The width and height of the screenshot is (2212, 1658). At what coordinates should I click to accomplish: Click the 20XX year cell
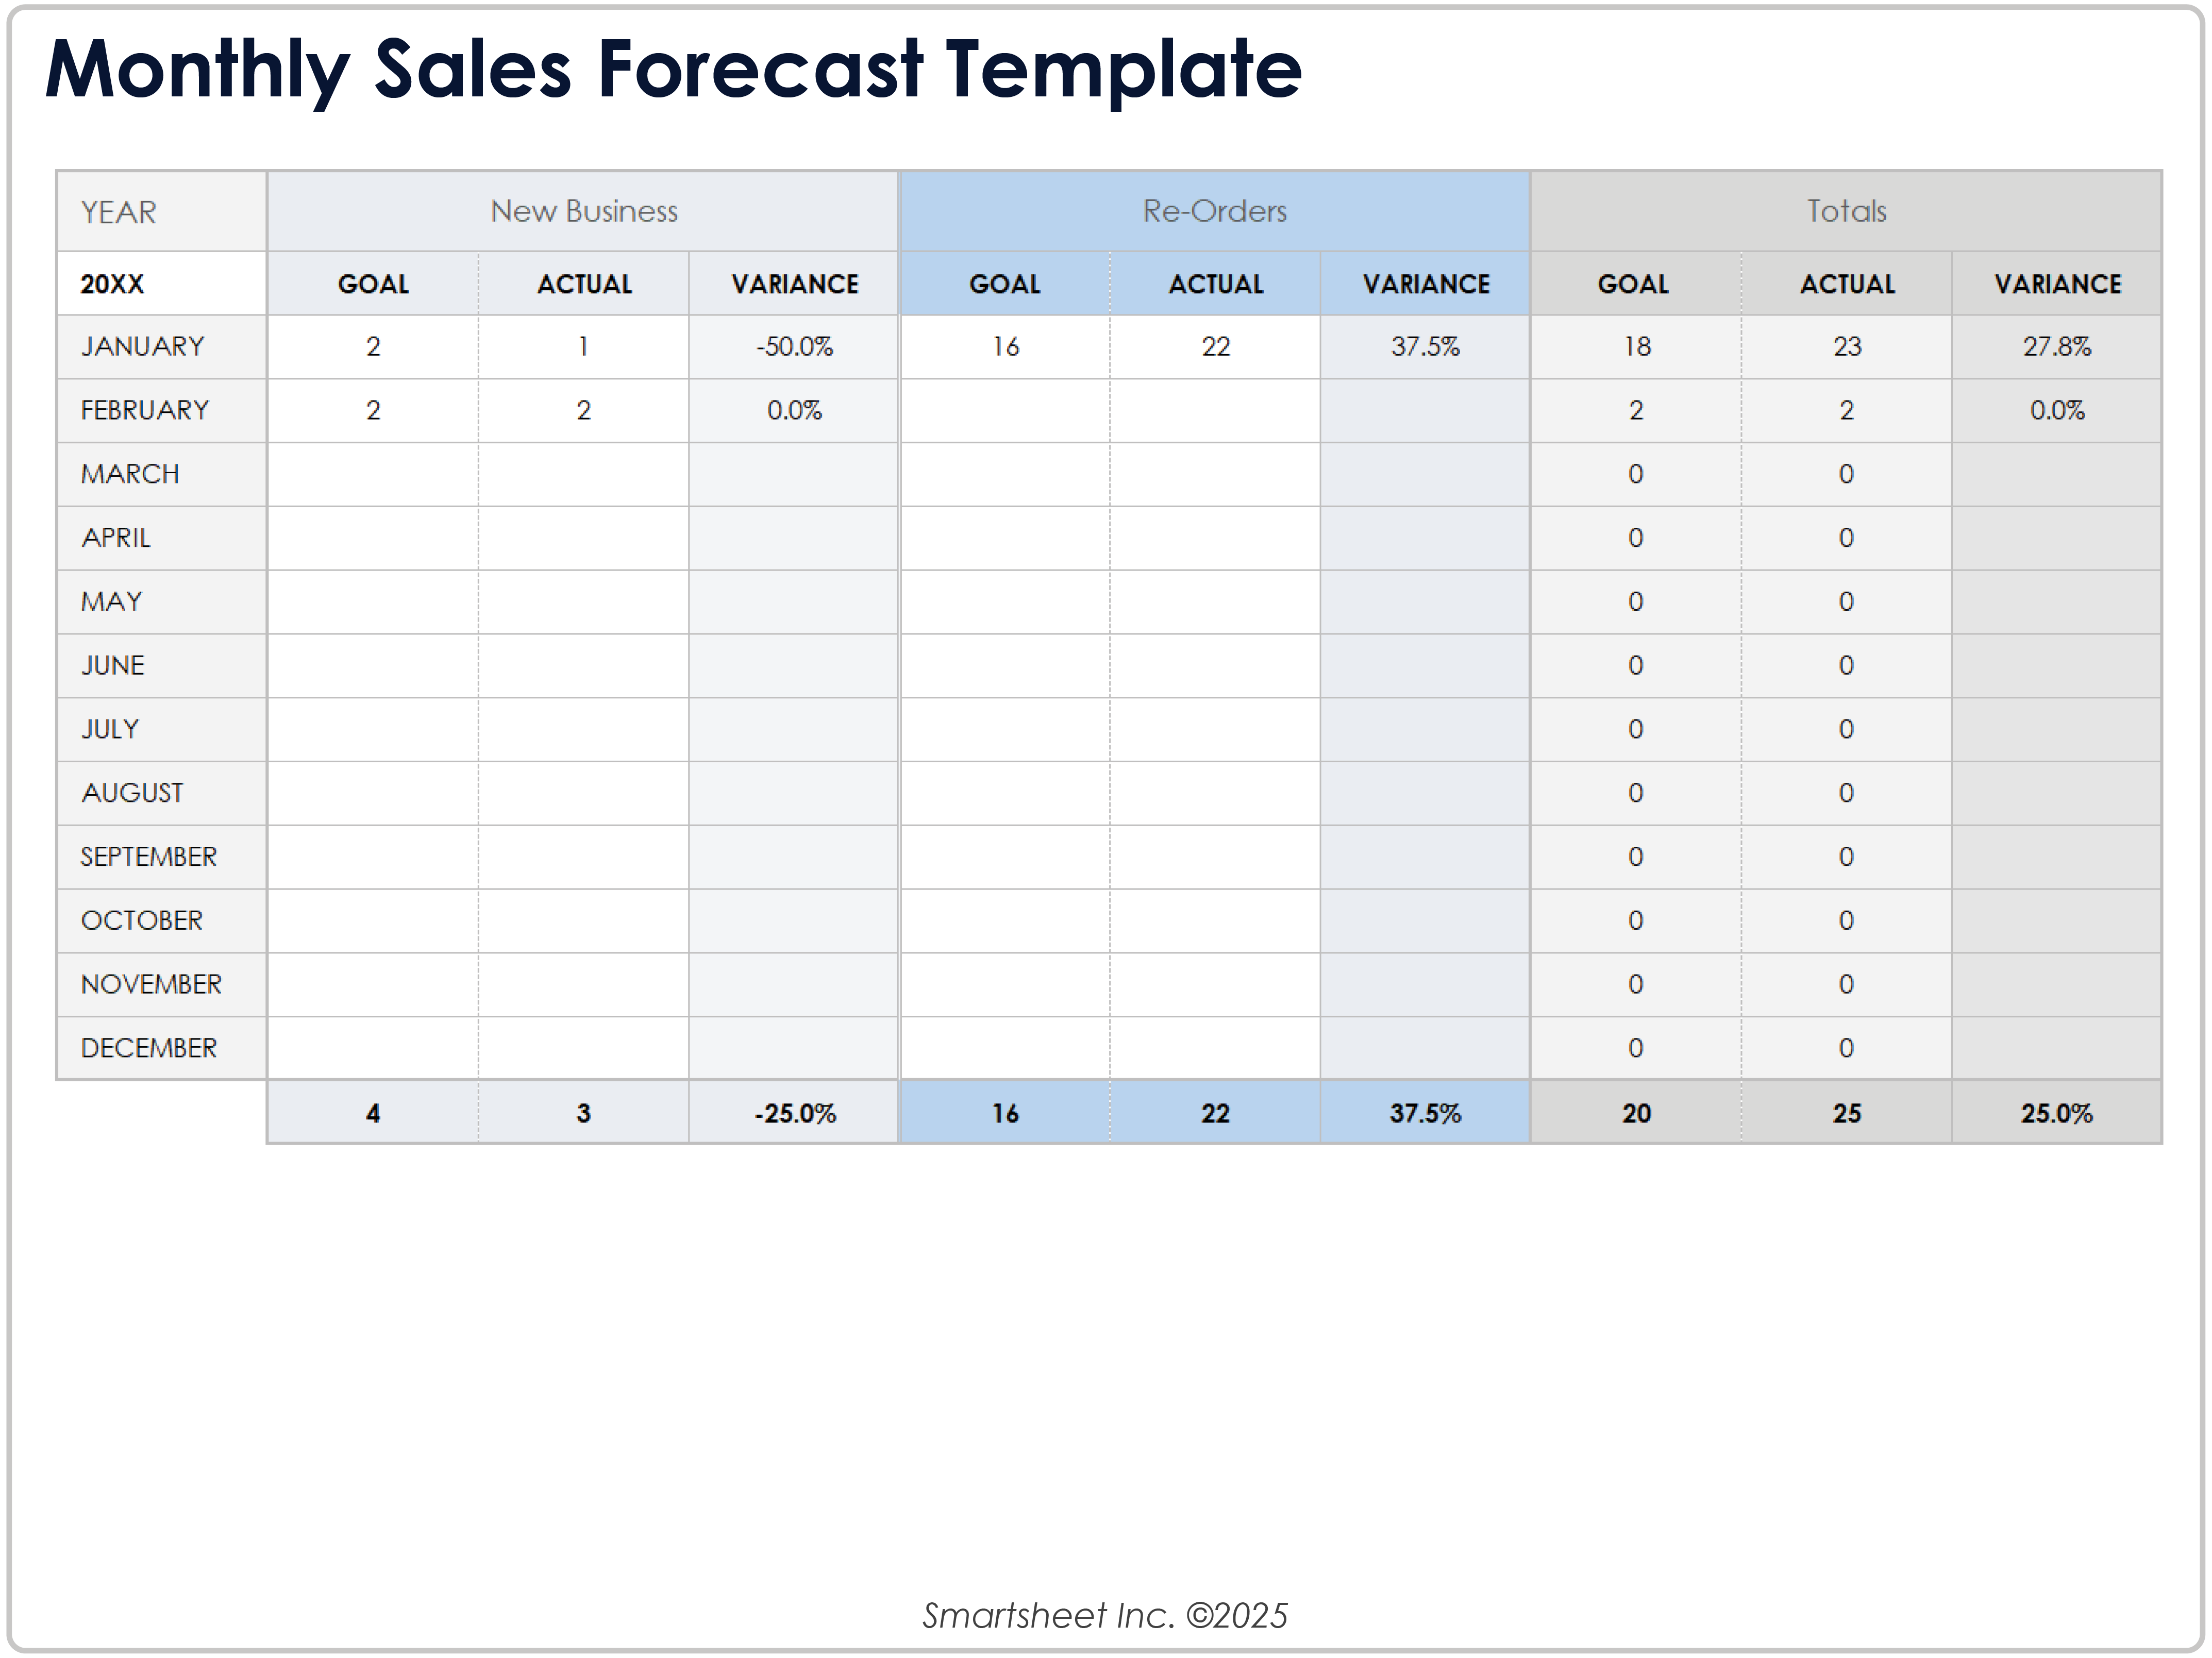coord(112,284)
